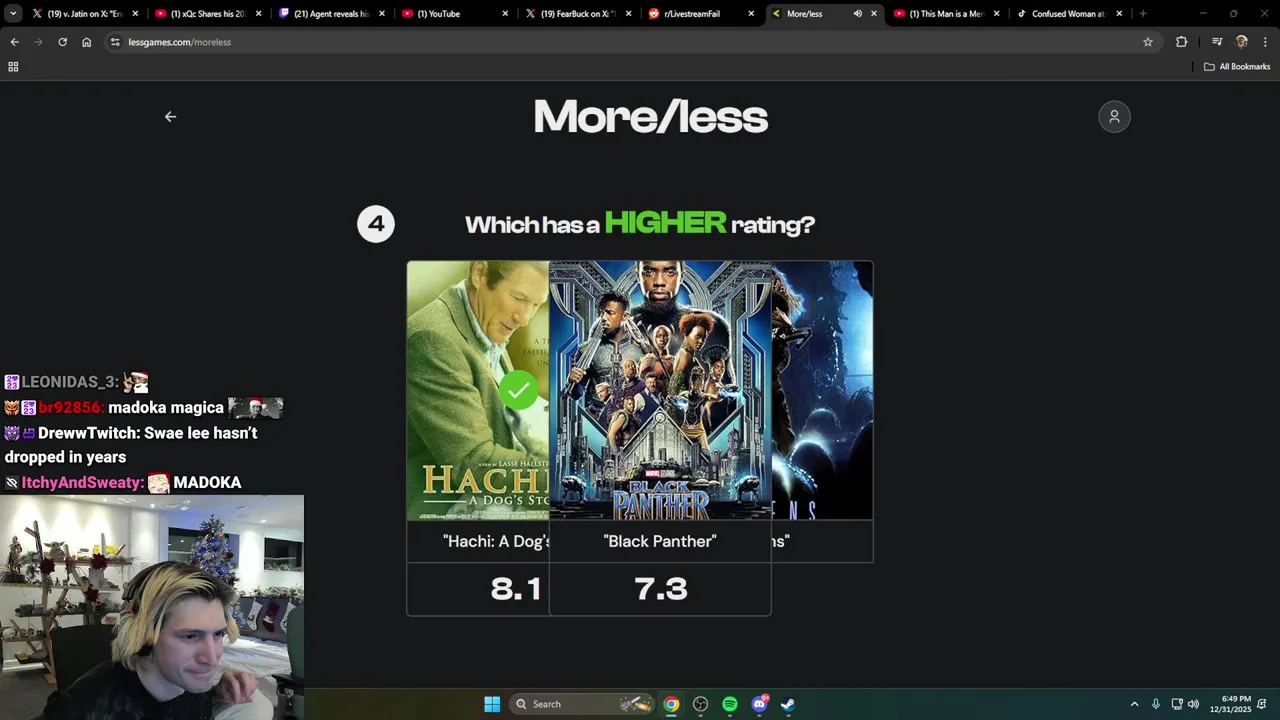Switch to This Man is a Menace tab
The height and width of the screenshot is (720, 1280).
tap(945, 14)
